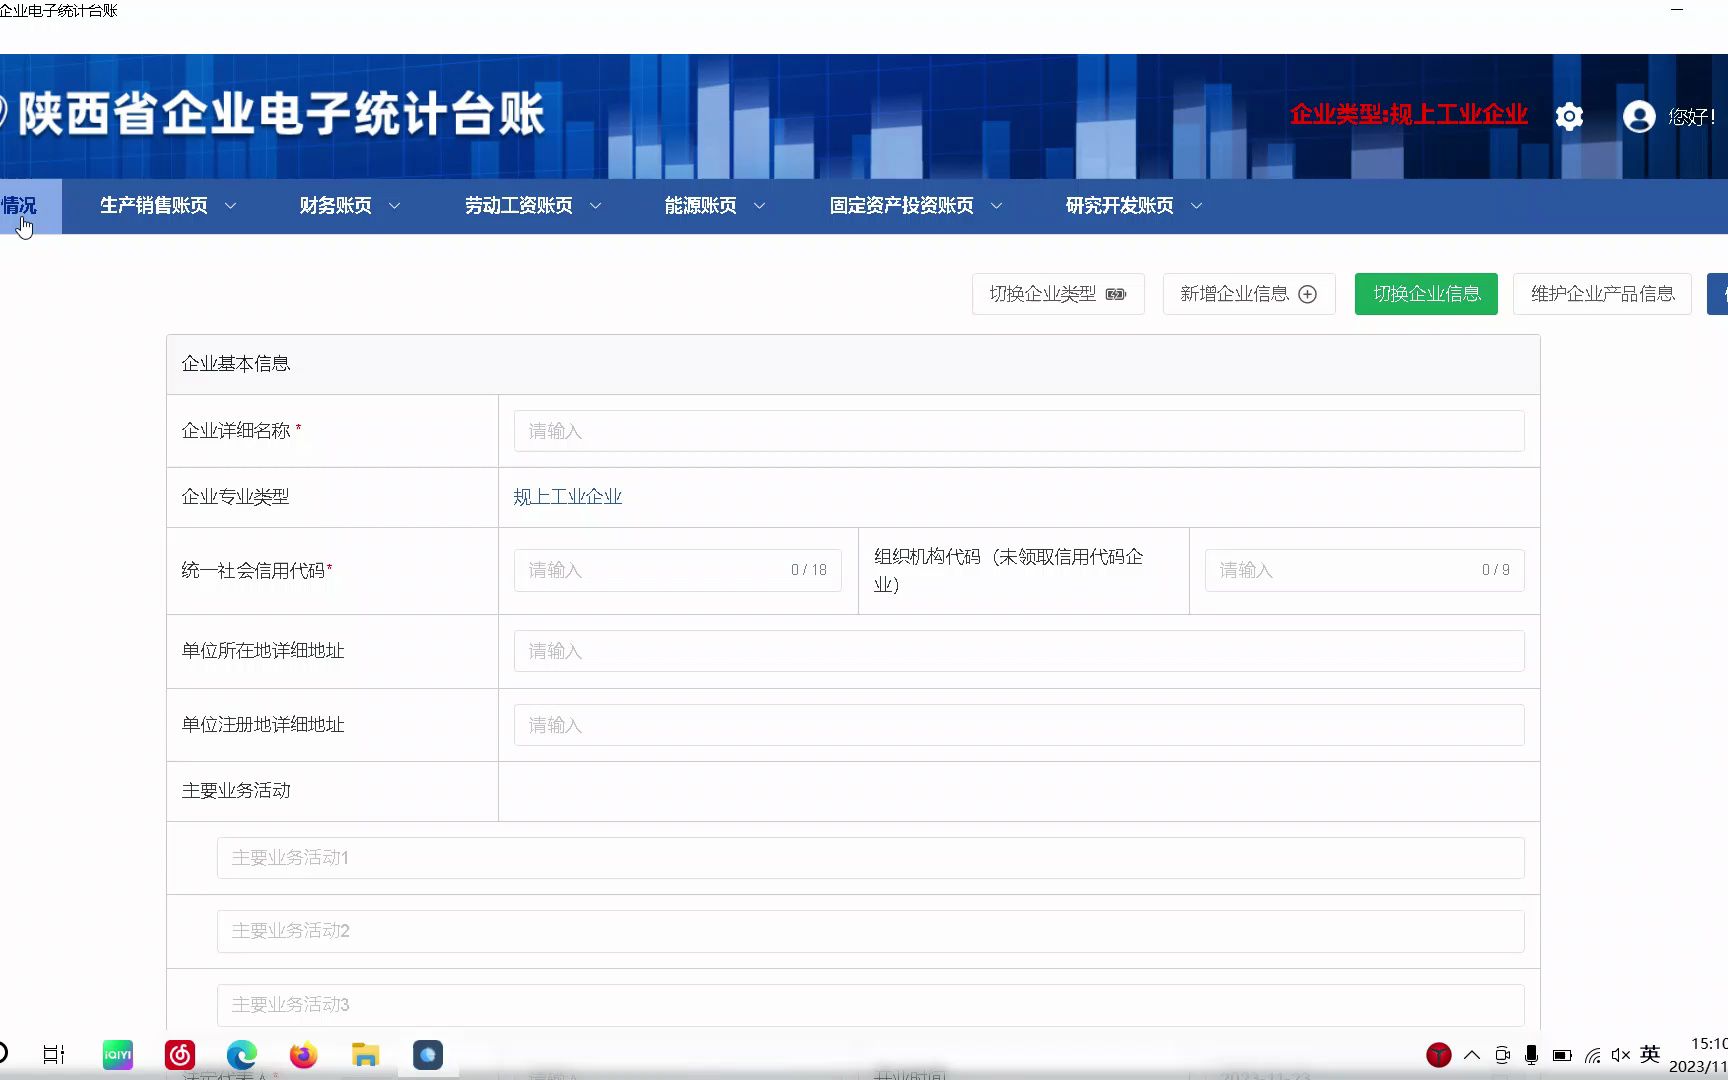
Task: Click the 规上工业企业 type link
Action: pyautogui.click(x=568, y=497)
